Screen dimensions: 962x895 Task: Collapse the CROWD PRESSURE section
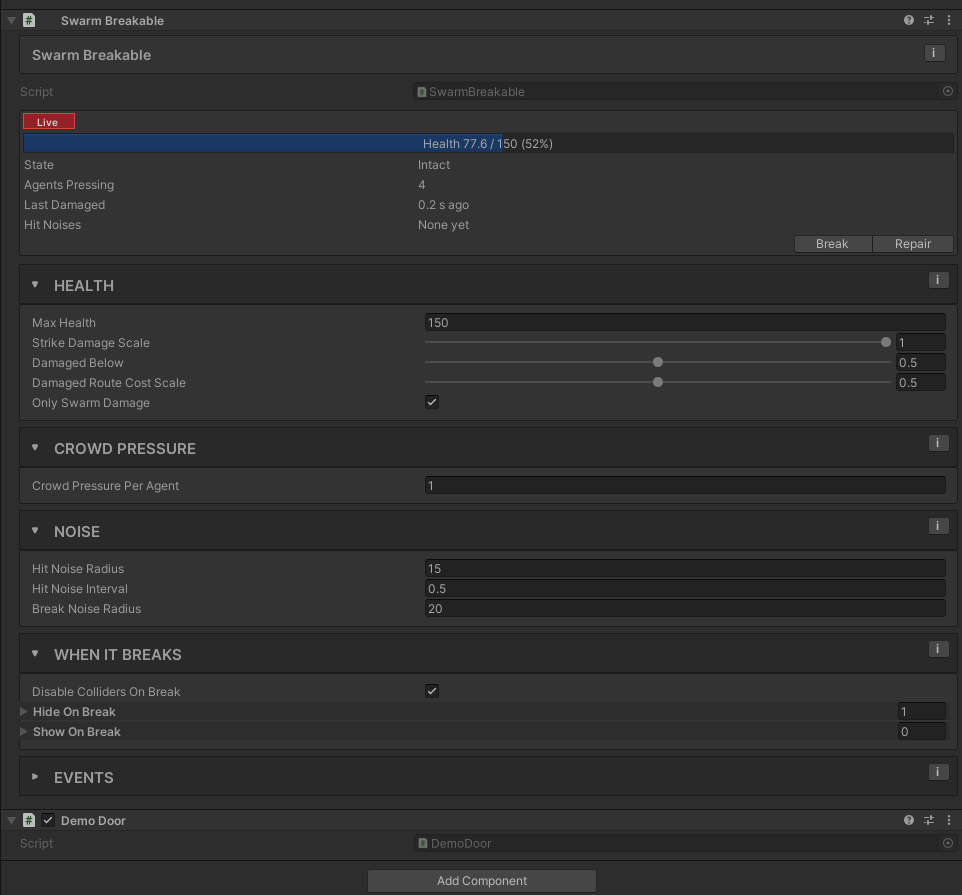(x=35, y=448)
